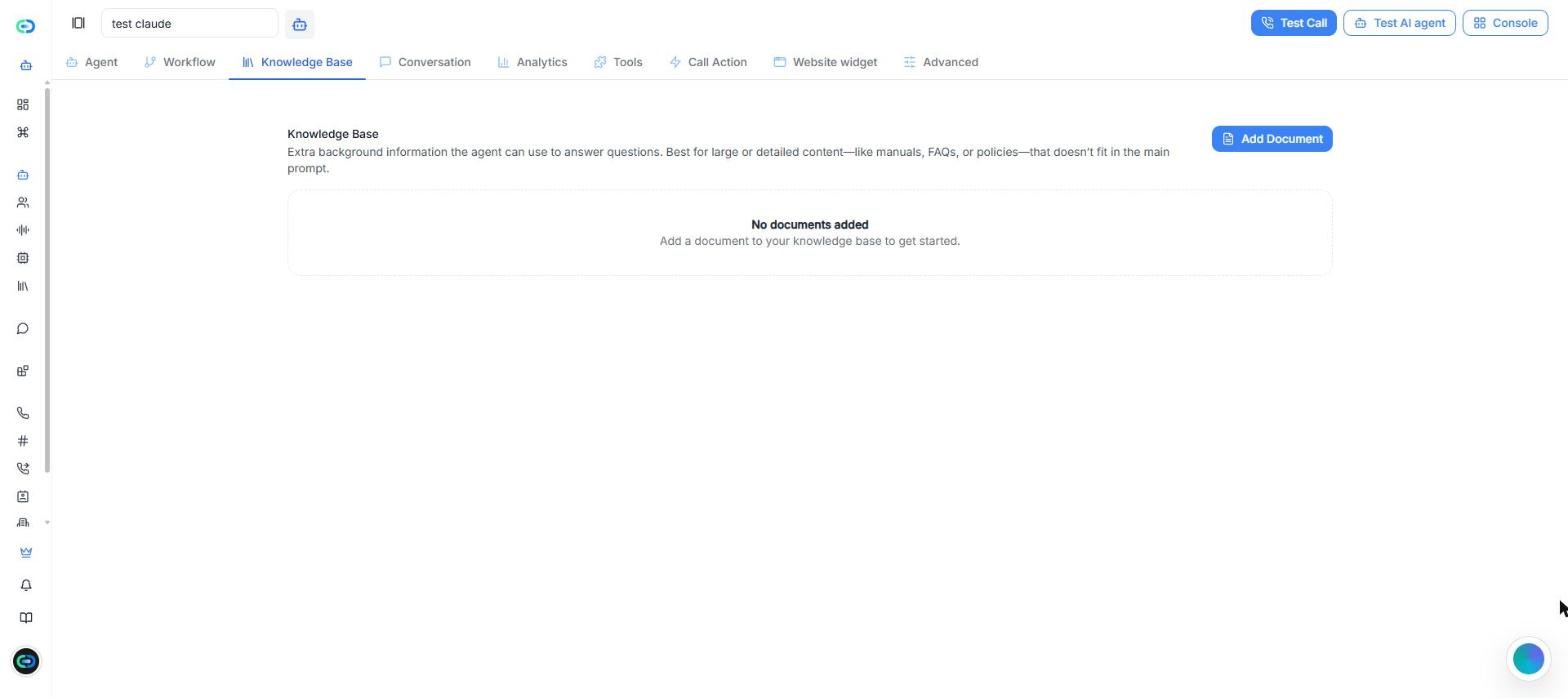Click the app logo in the sidebar's top corner
The height and width of the screenshot is (698, 1568).
[x=26, y=26]
